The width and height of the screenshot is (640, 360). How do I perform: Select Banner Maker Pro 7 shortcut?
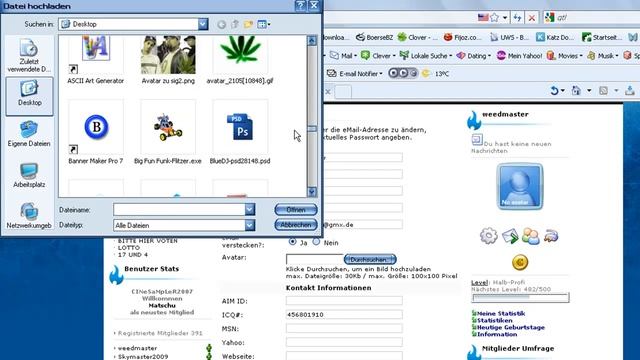(x=96, y=132)
